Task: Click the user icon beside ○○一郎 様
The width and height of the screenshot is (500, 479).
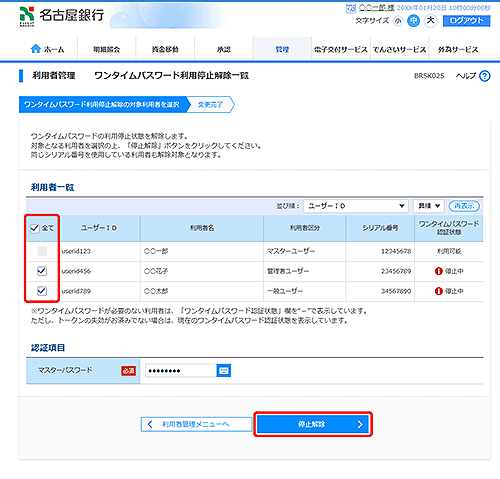Action: point(351,8)
